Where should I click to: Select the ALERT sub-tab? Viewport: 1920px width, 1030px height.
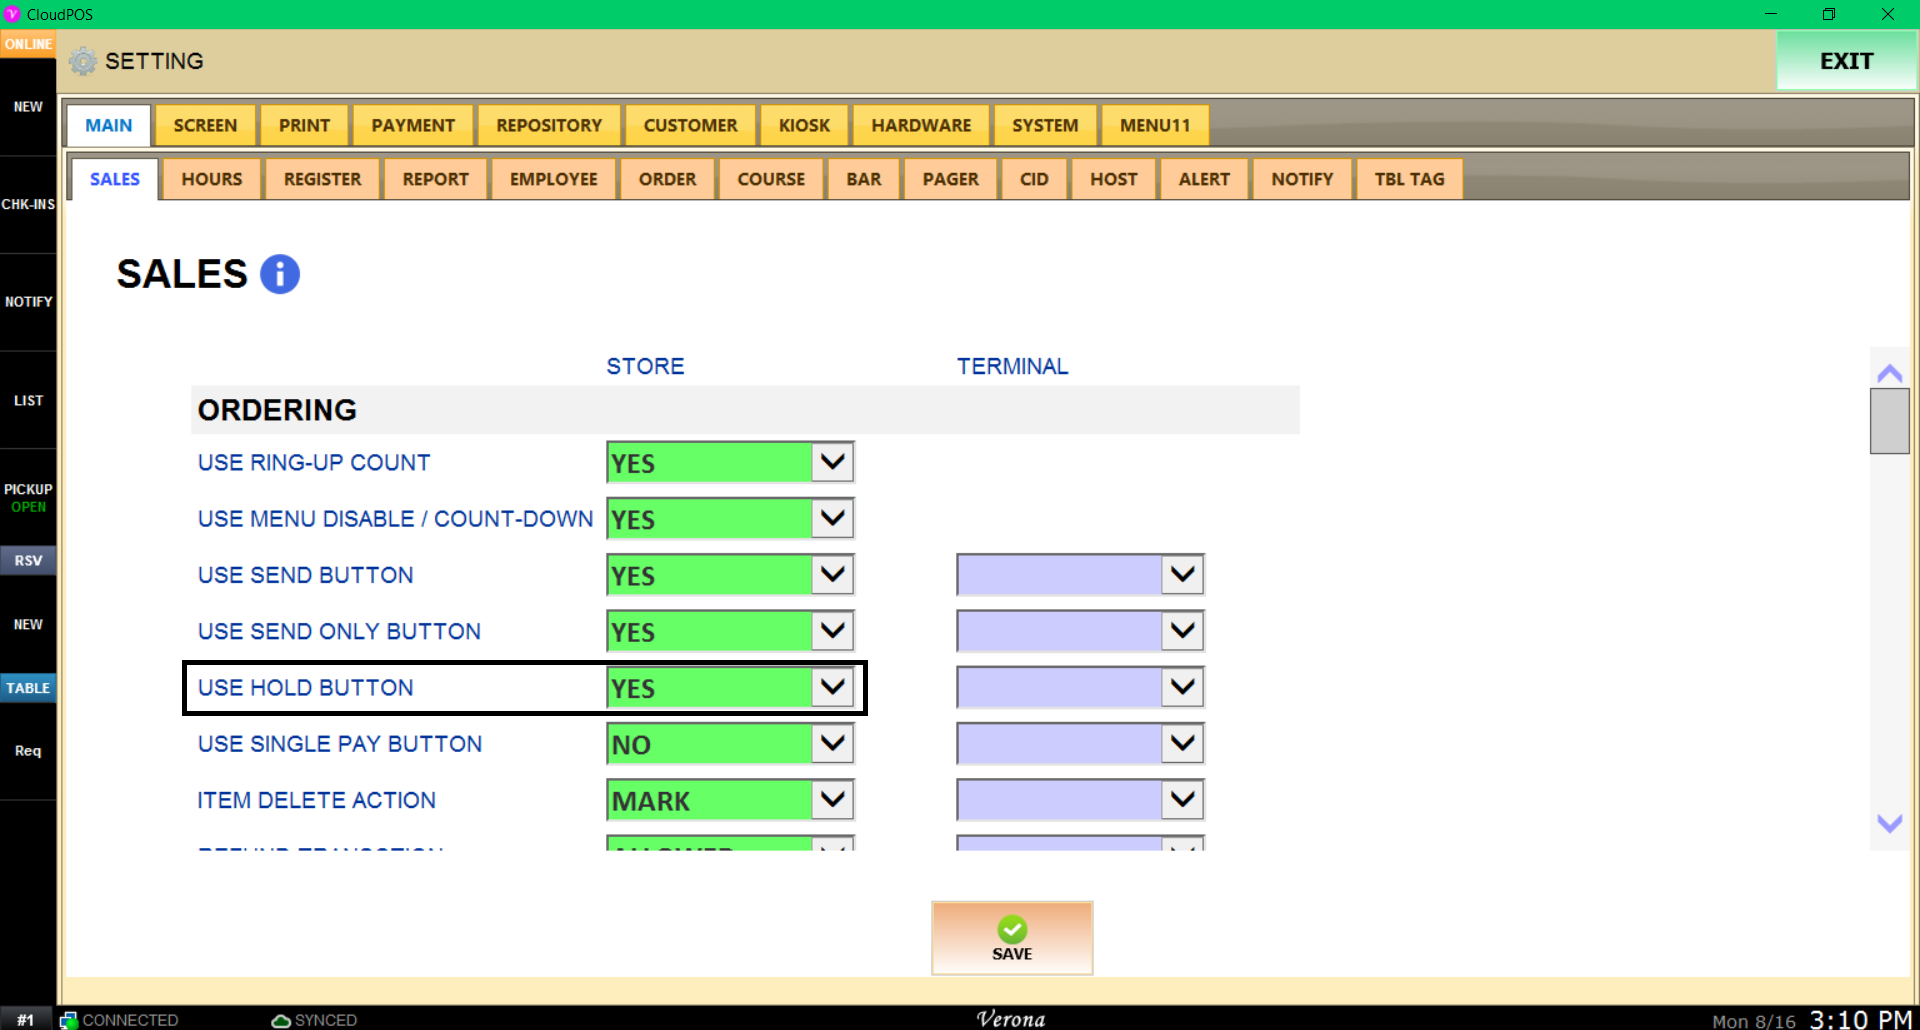1204,179
